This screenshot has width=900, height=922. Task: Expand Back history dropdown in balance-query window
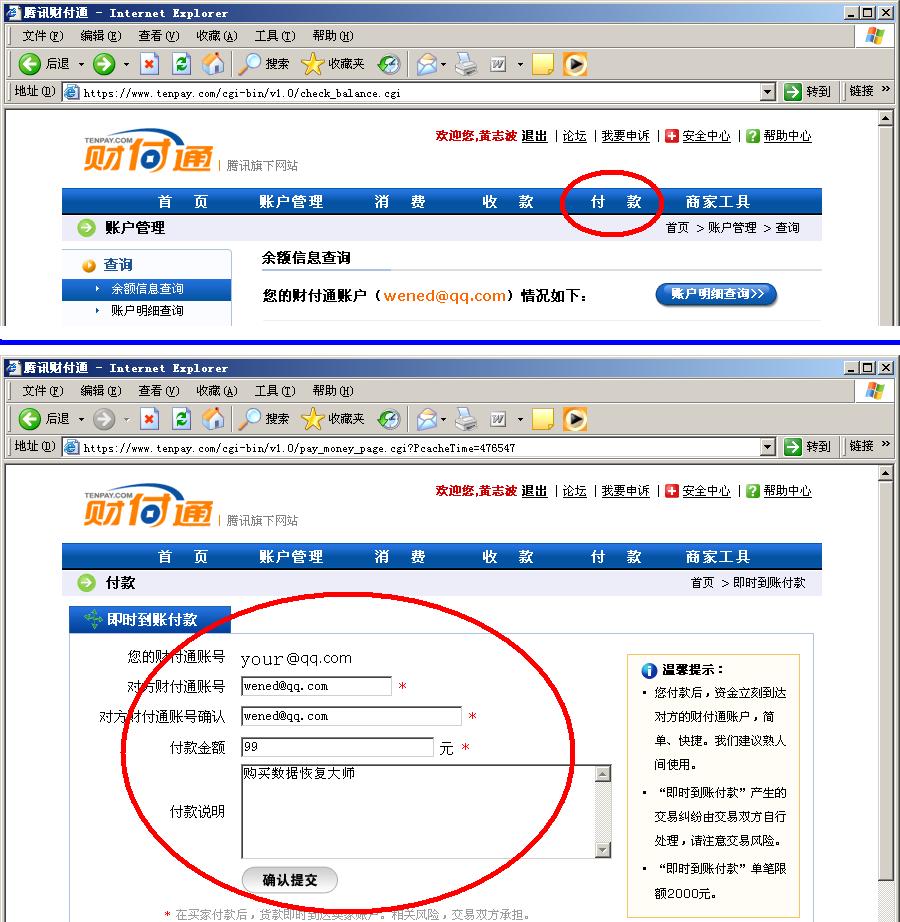pos(81,64)
